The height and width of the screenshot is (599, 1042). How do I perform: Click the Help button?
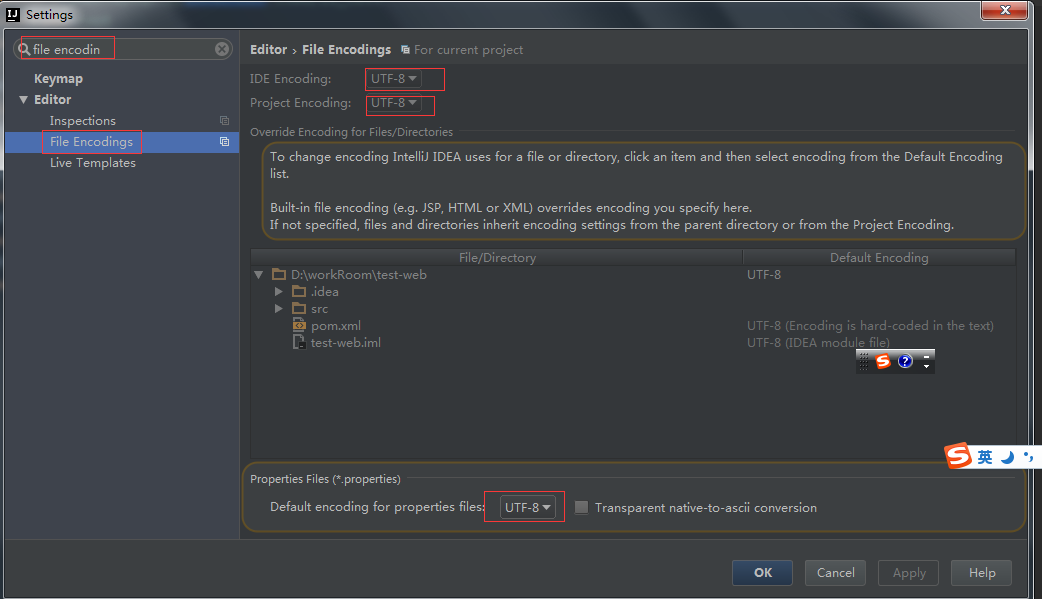pos(982,572)
